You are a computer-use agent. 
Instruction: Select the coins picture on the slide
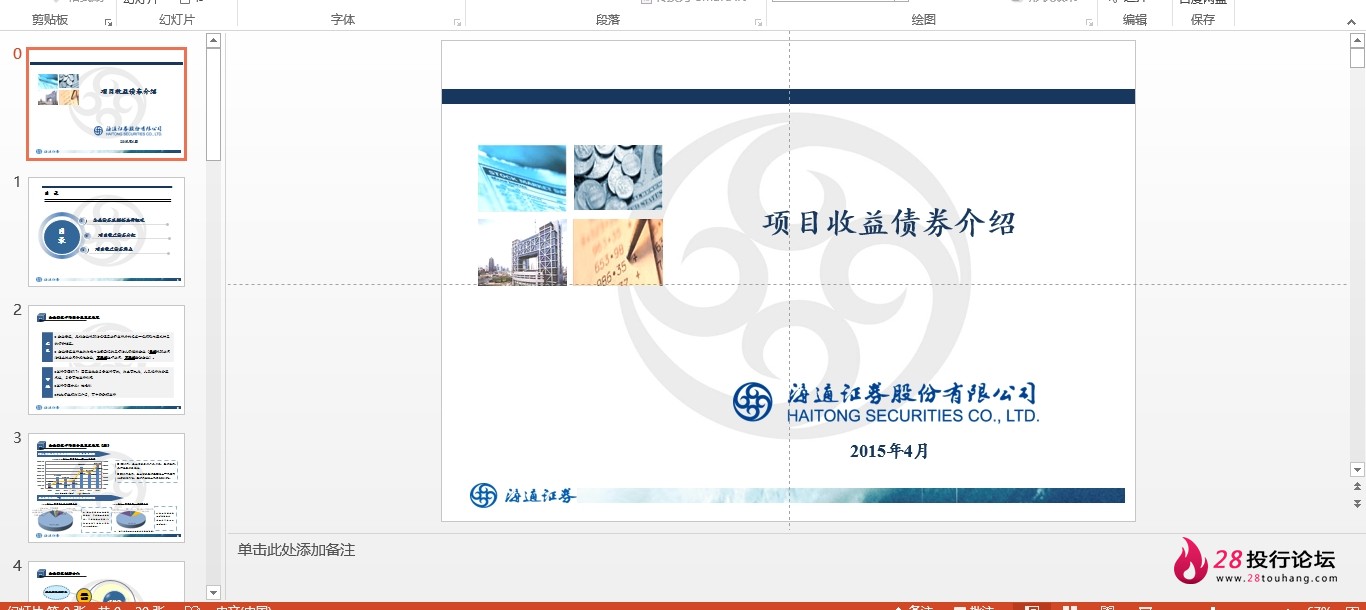coord(618,178)
